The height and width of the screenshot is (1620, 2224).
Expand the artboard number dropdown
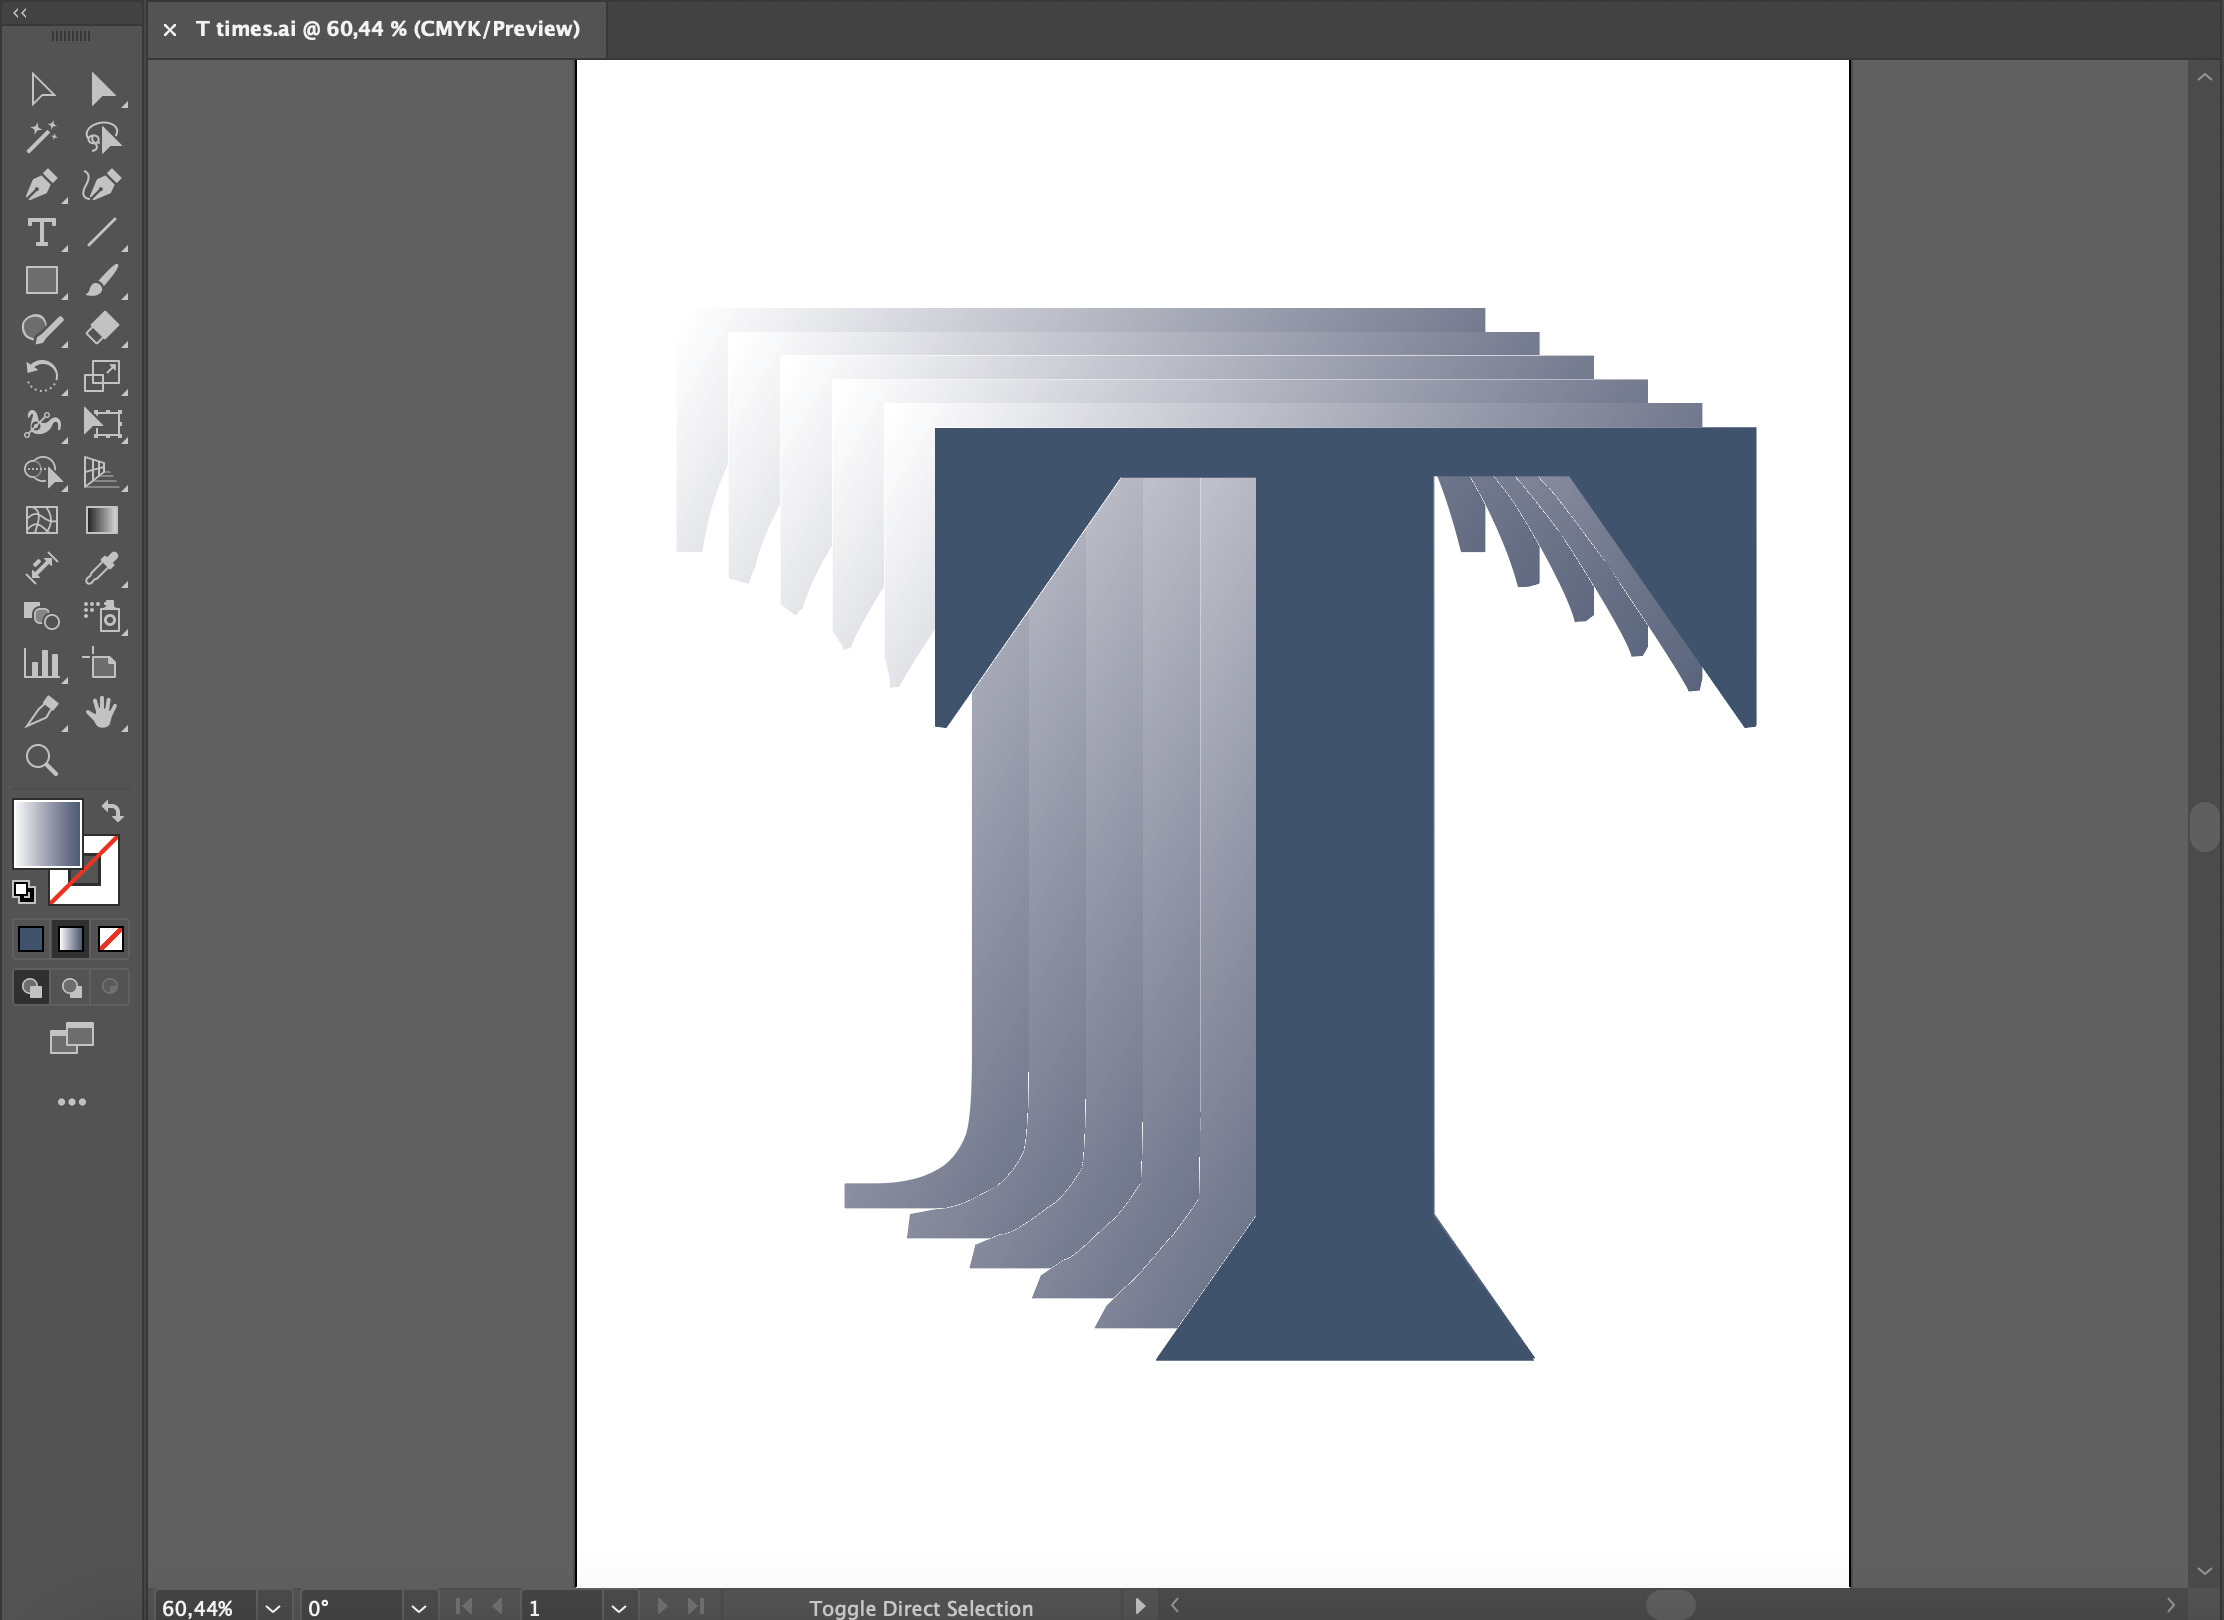tap(619, 1608)
